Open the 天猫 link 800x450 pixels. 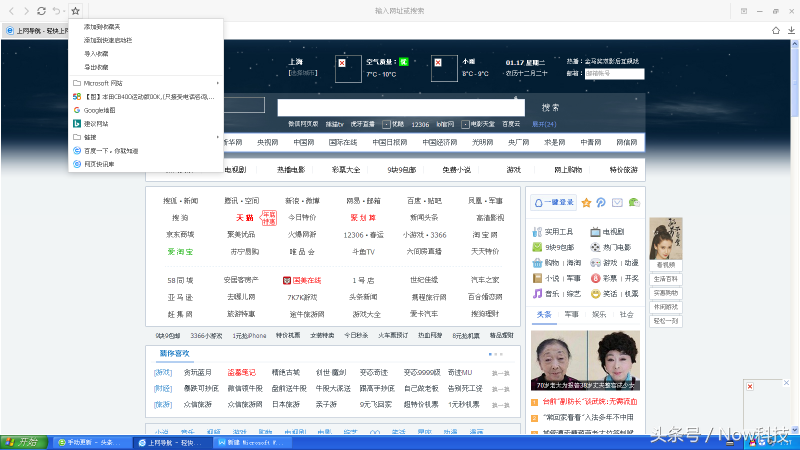pos(245,218)
